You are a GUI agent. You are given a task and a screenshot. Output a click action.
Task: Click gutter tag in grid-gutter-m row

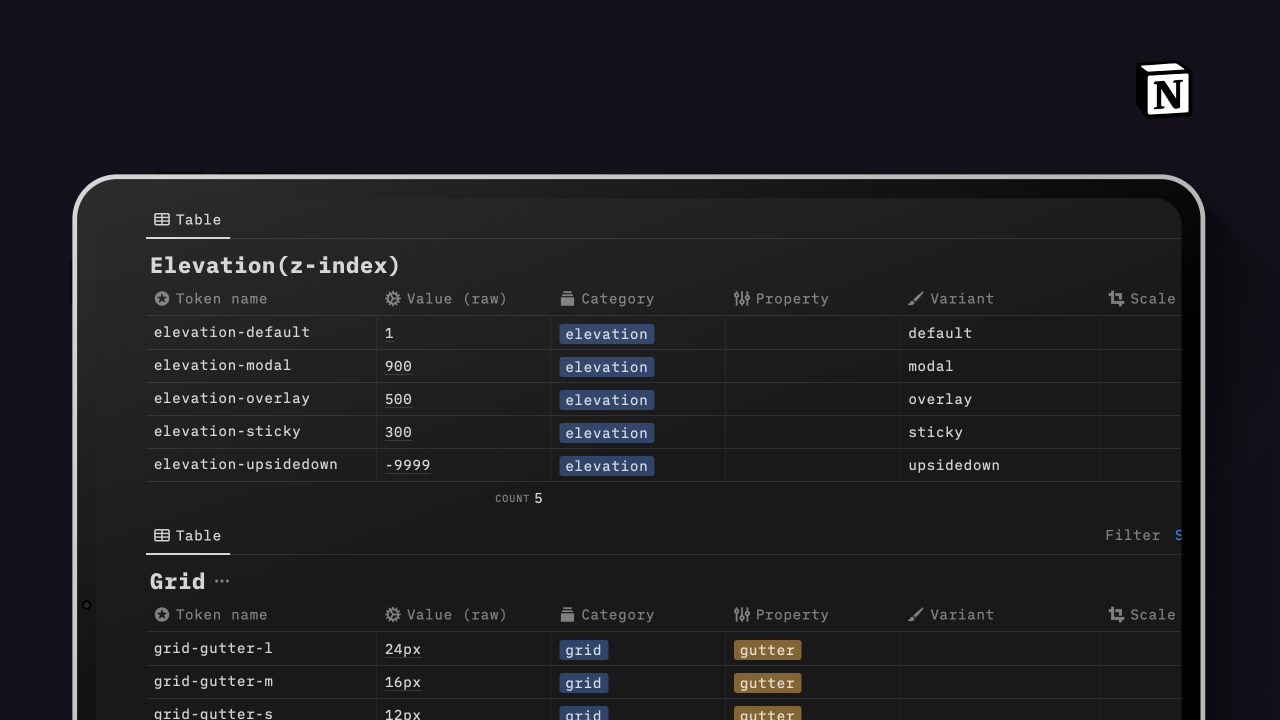coord(768,683)
